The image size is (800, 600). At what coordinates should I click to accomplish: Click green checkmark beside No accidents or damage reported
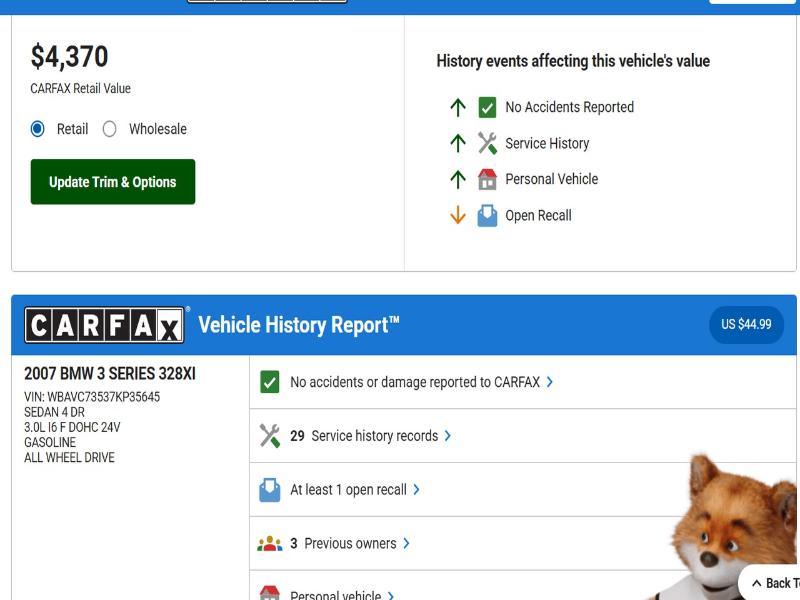click(x=269, y=382)
